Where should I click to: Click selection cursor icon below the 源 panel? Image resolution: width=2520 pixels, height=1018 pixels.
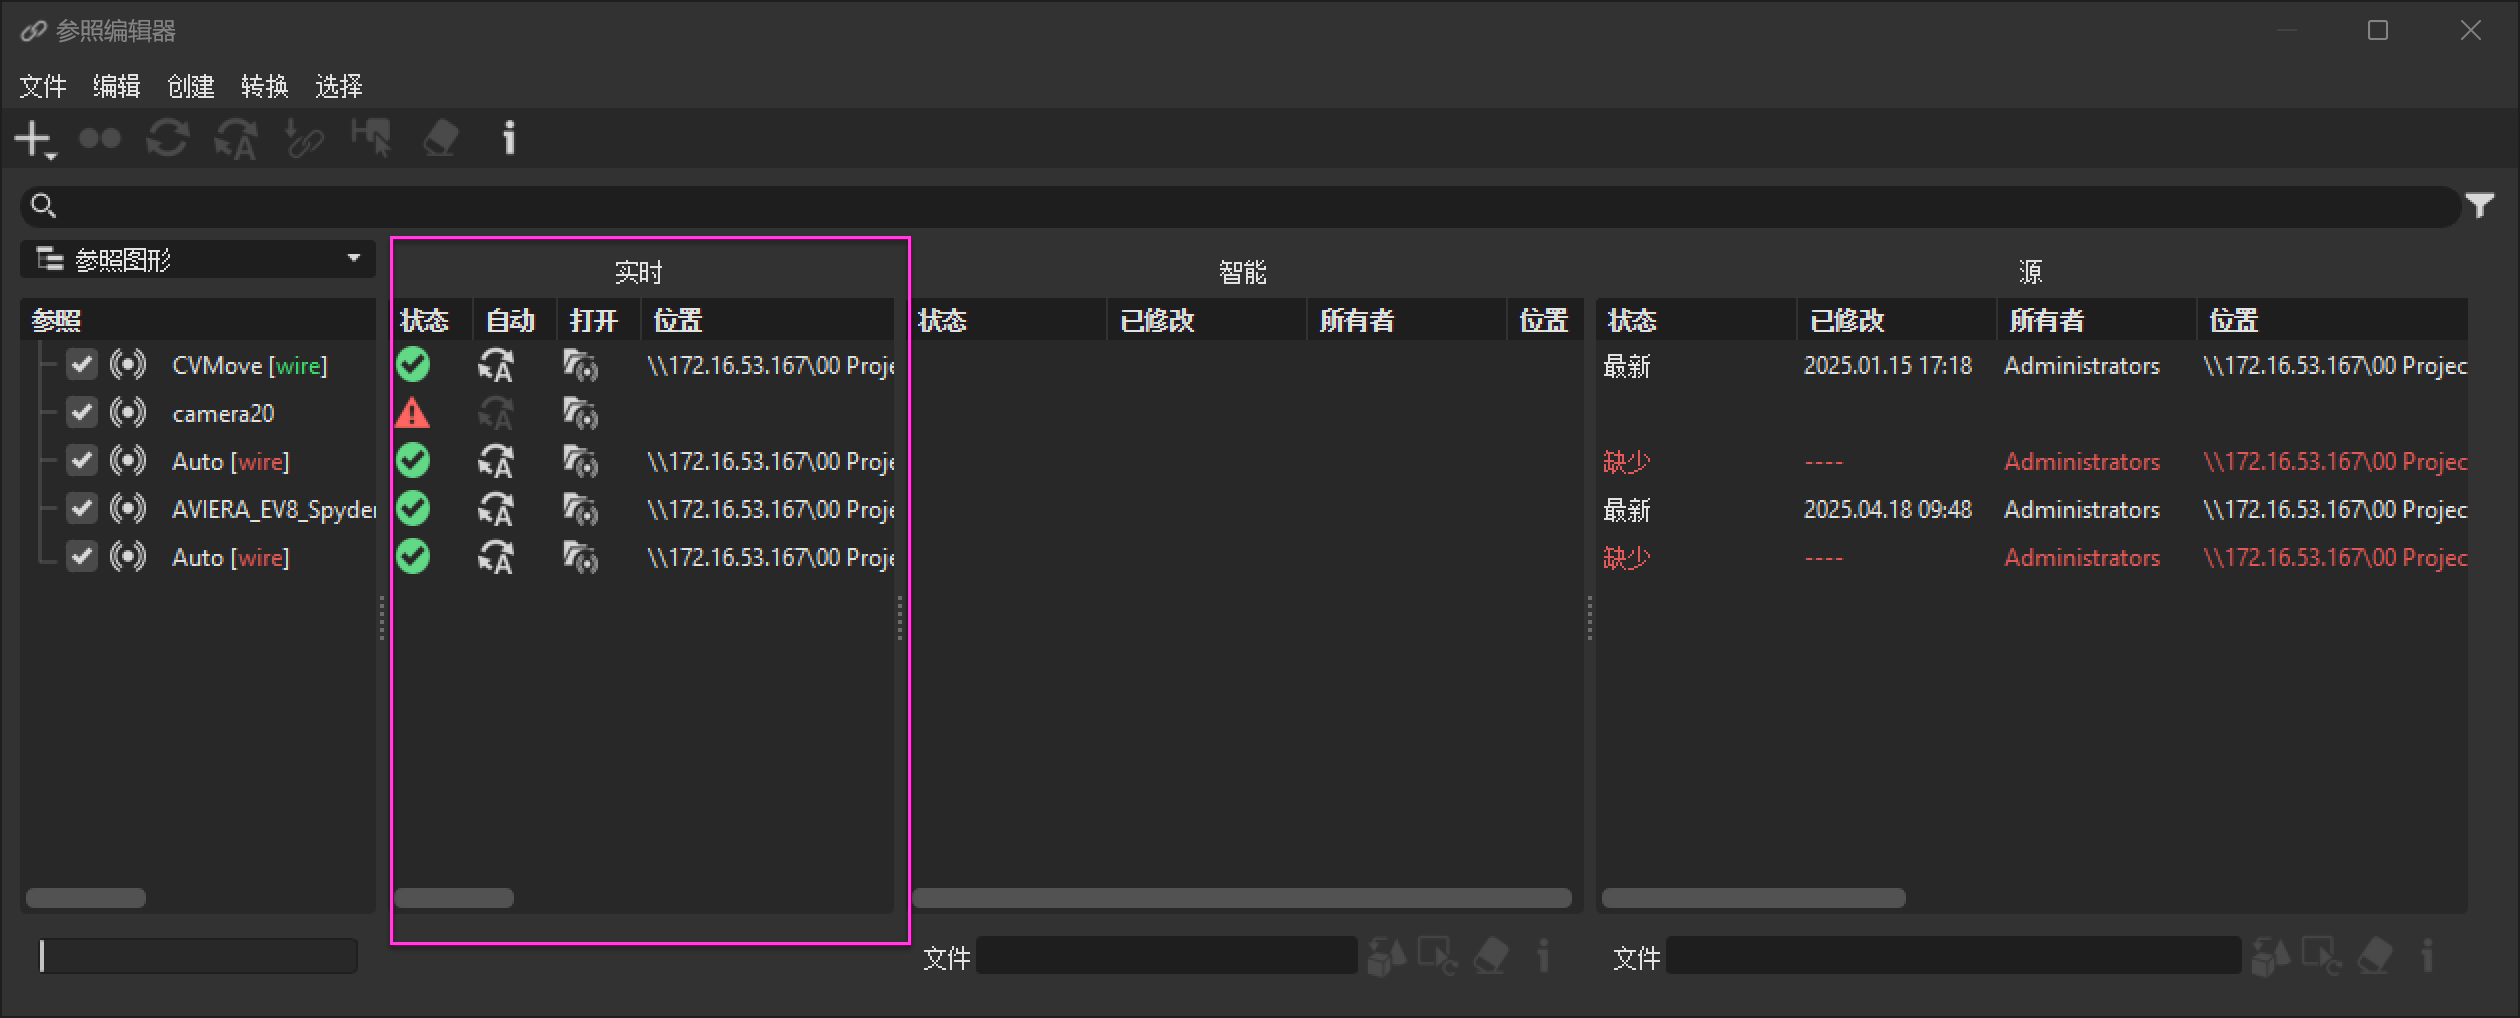pyautogui.click(x=2322, y=956)
